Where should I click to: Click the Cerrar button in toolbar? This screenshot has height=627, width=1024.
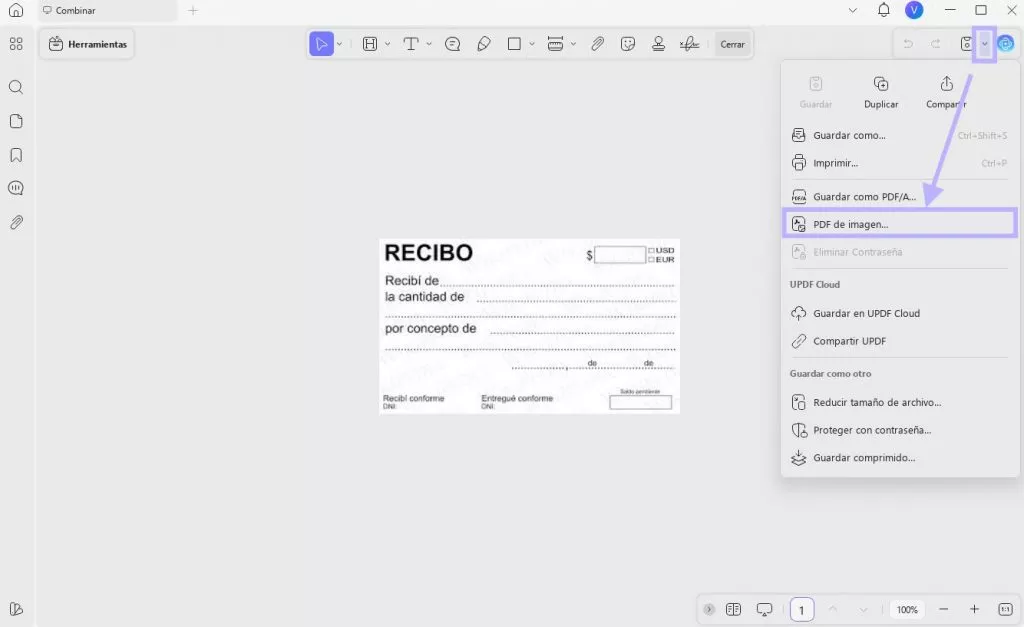click(732, 44)
